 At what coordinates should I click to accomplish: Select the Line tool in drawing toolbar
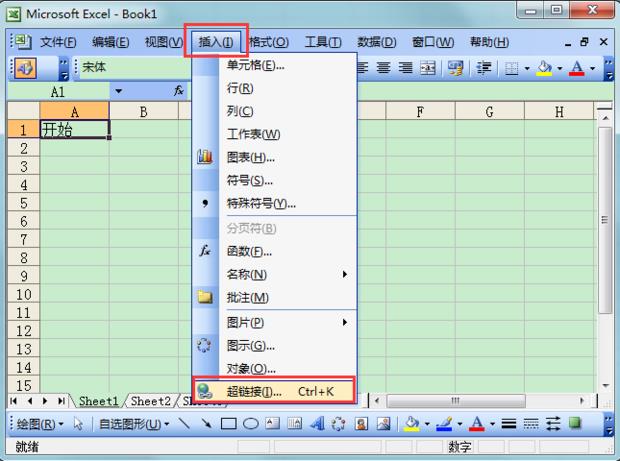pos(184,424)
